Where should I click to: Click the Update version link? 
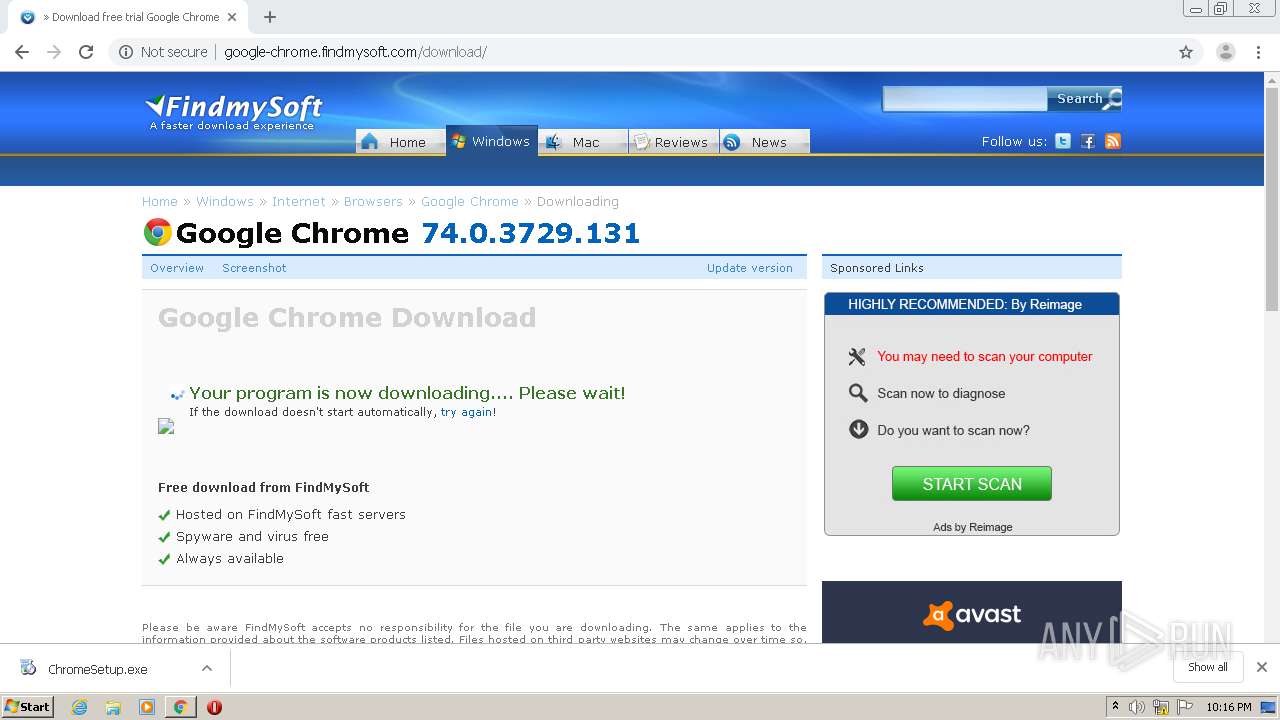750,268
